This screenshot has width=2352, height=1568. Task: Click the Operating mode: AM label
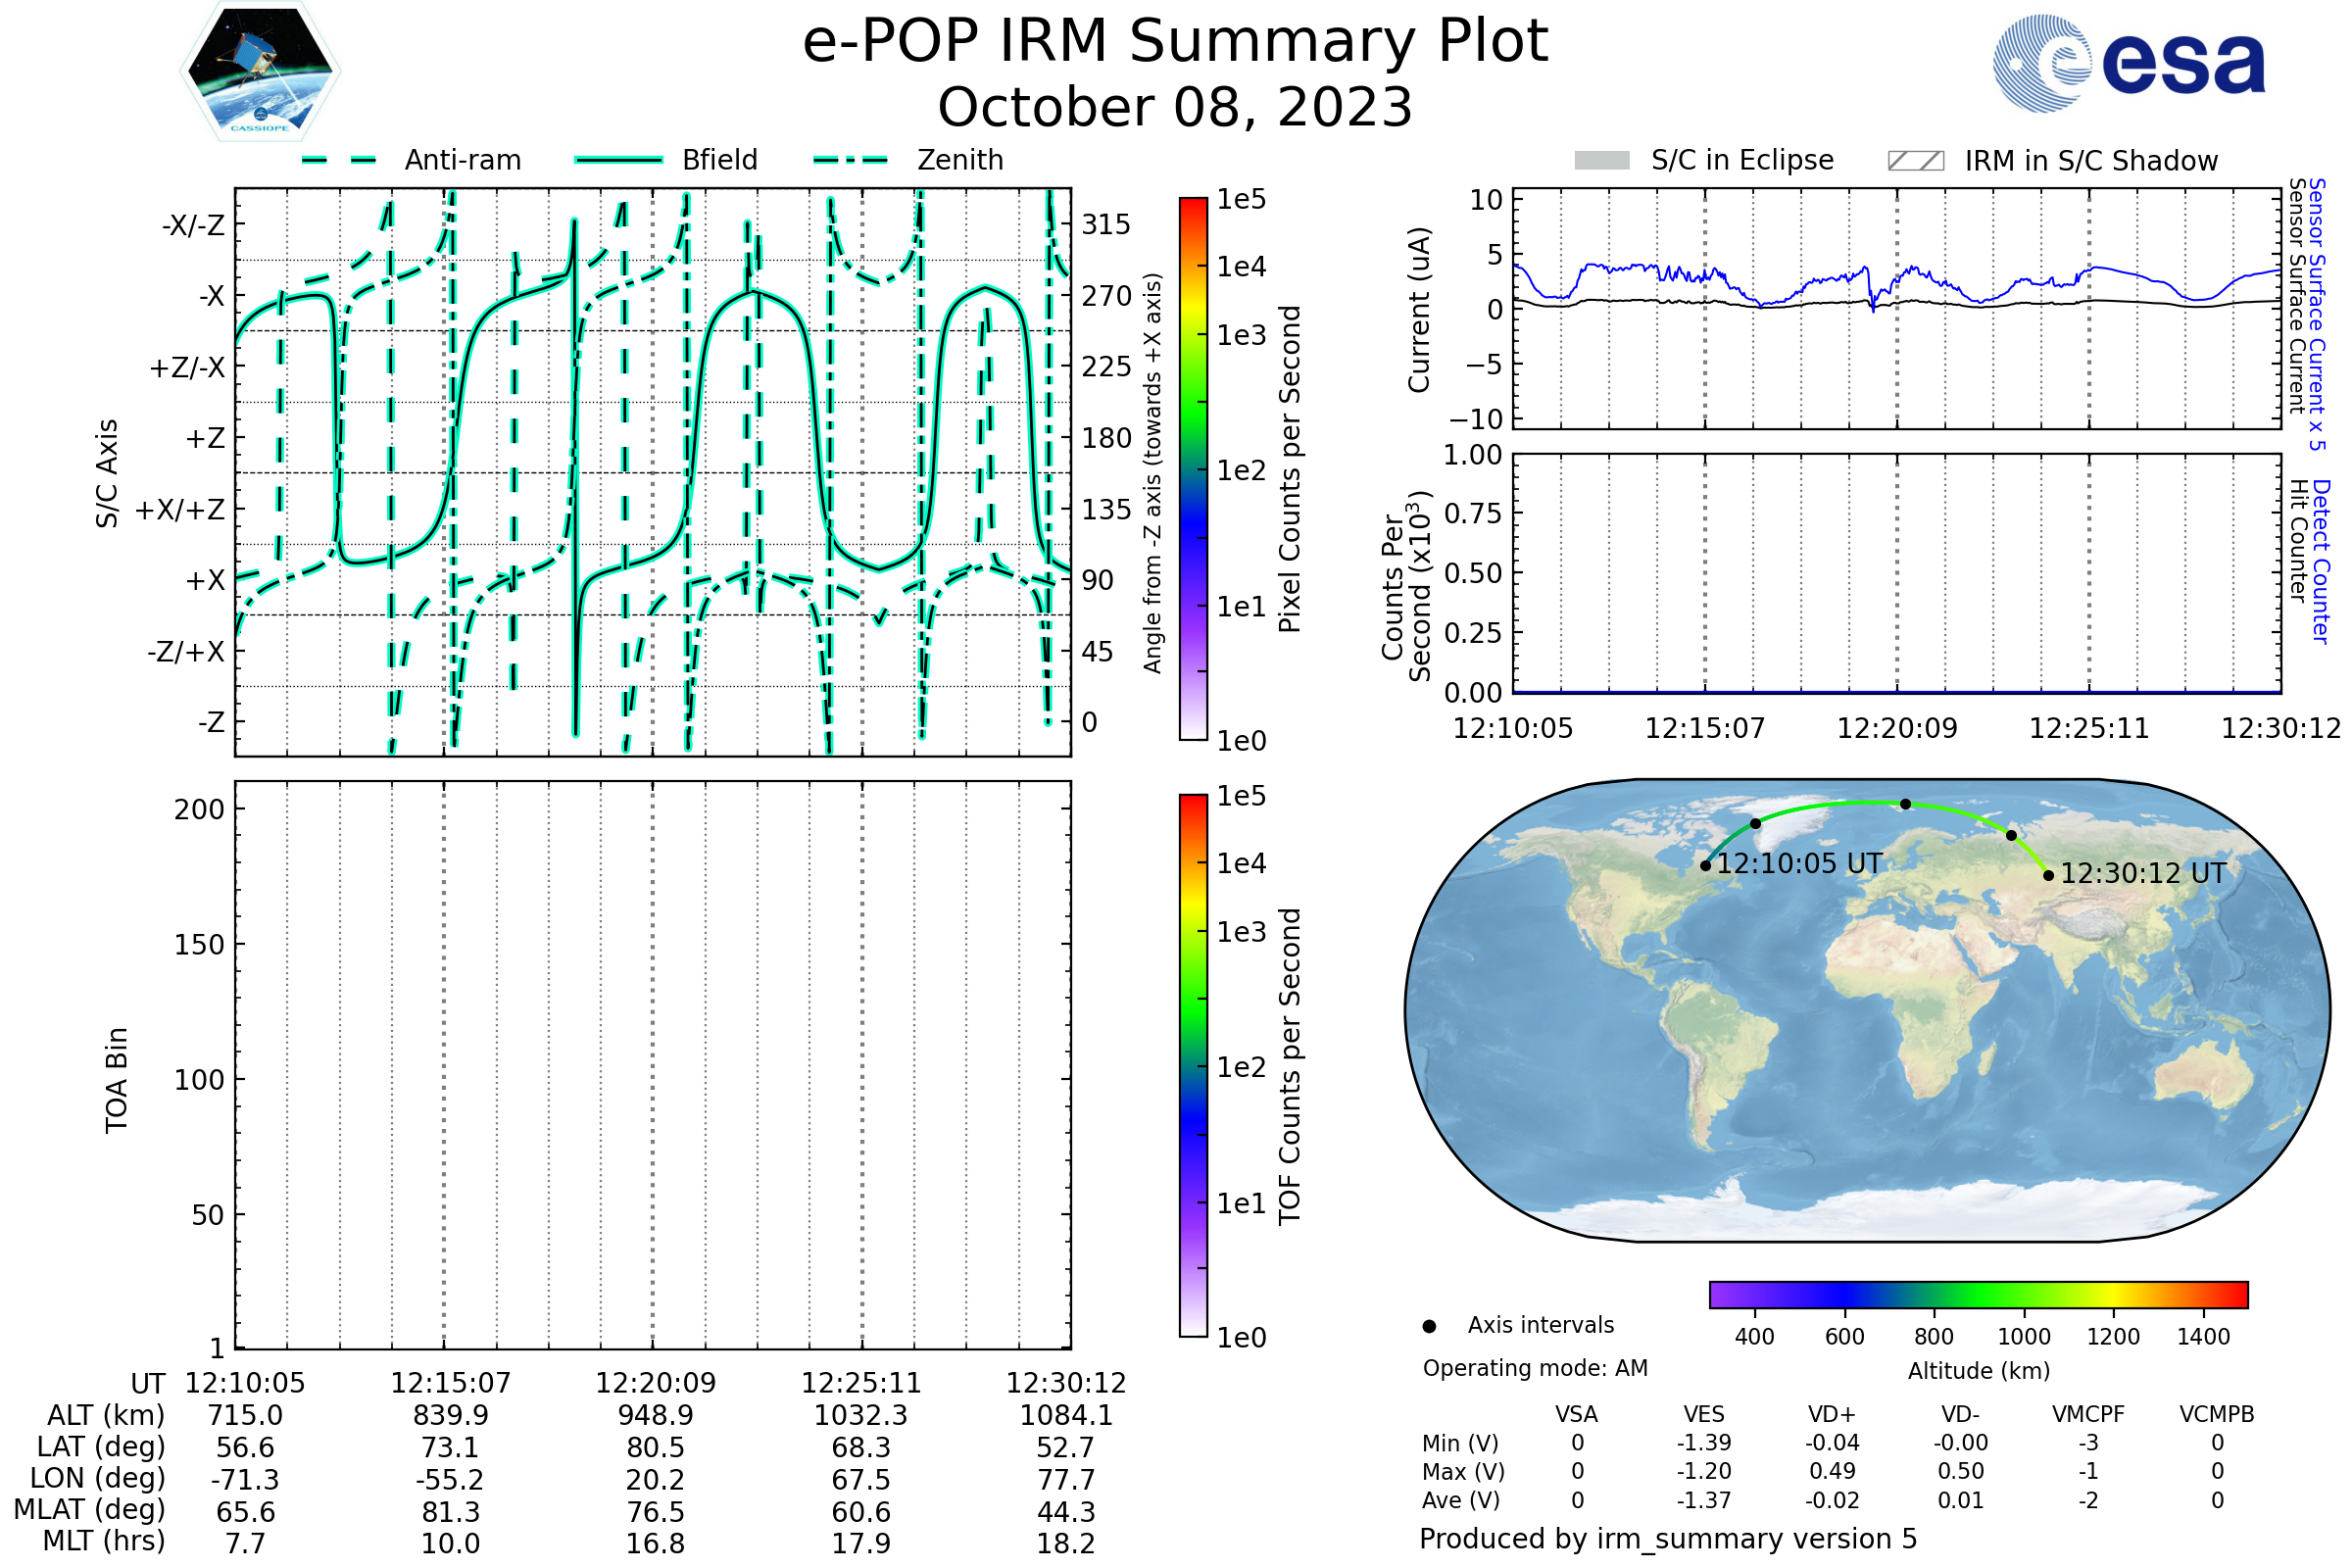point(1535,1368)
